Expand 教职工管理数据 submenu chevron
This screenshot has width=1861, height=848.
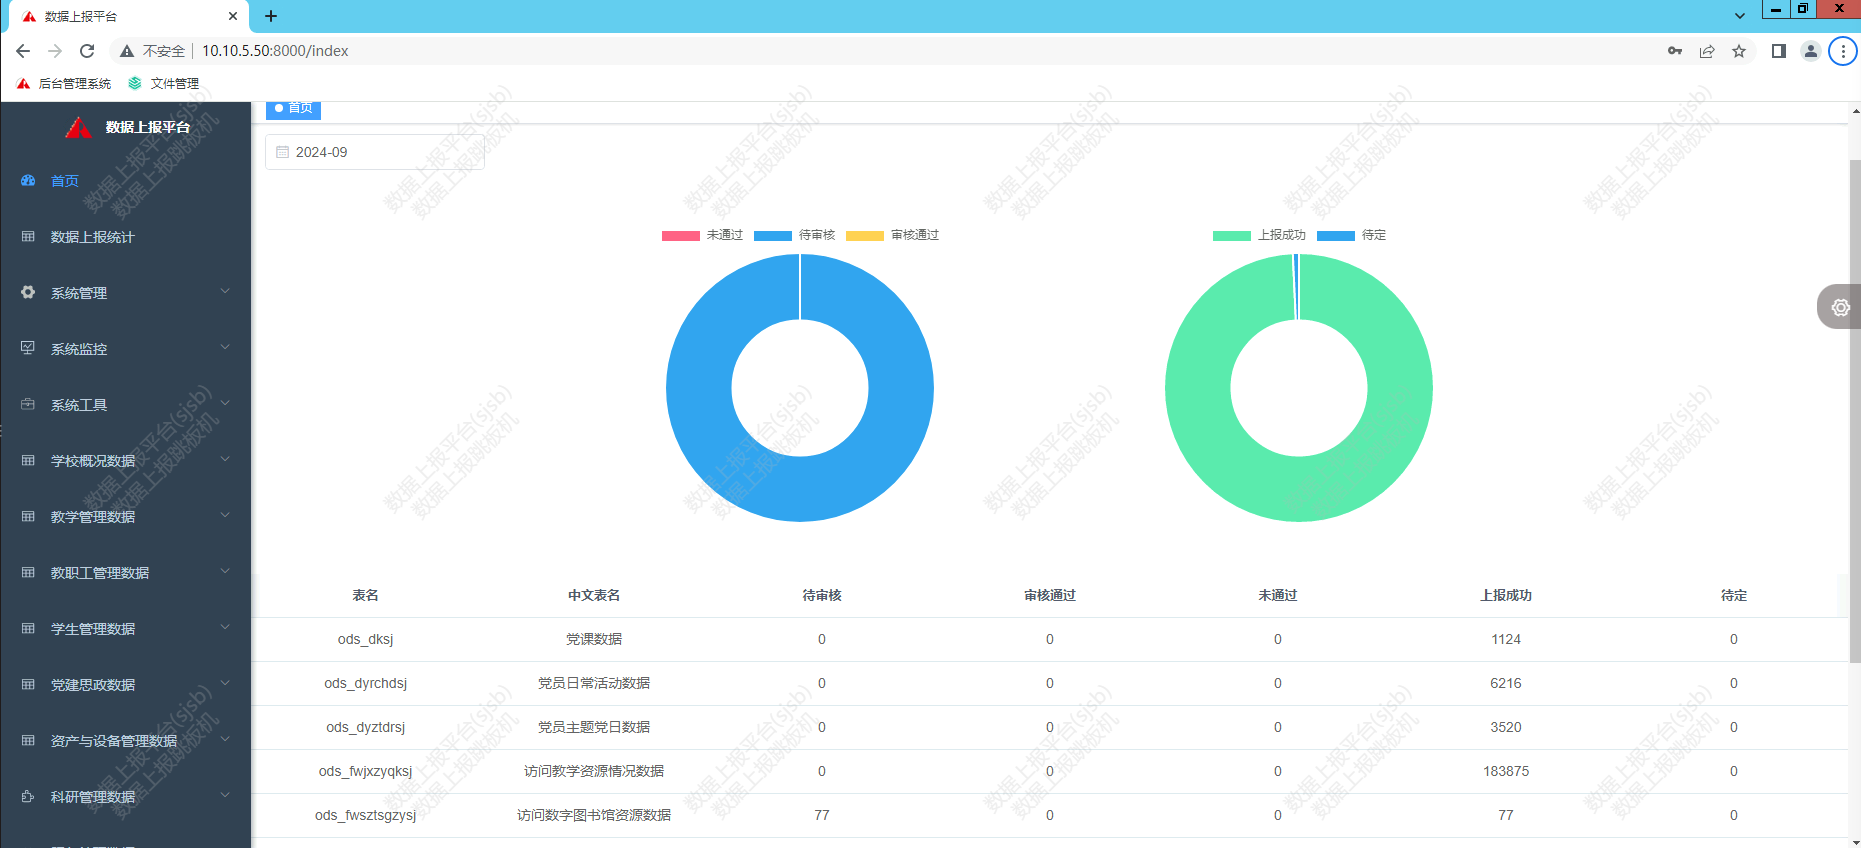[x=225, y=571]
